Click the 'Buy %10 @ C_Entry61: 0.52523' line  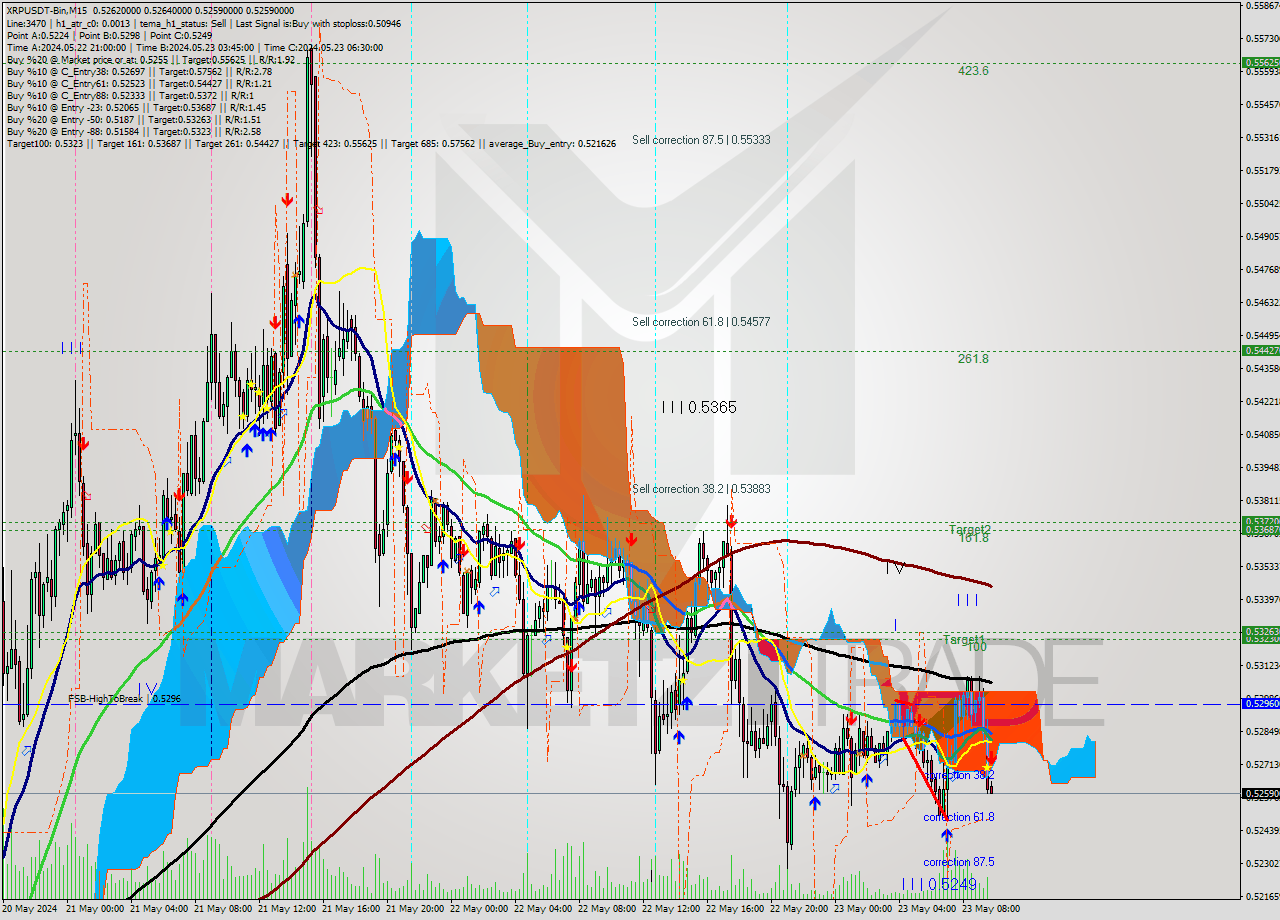click(x=139, y=83)
